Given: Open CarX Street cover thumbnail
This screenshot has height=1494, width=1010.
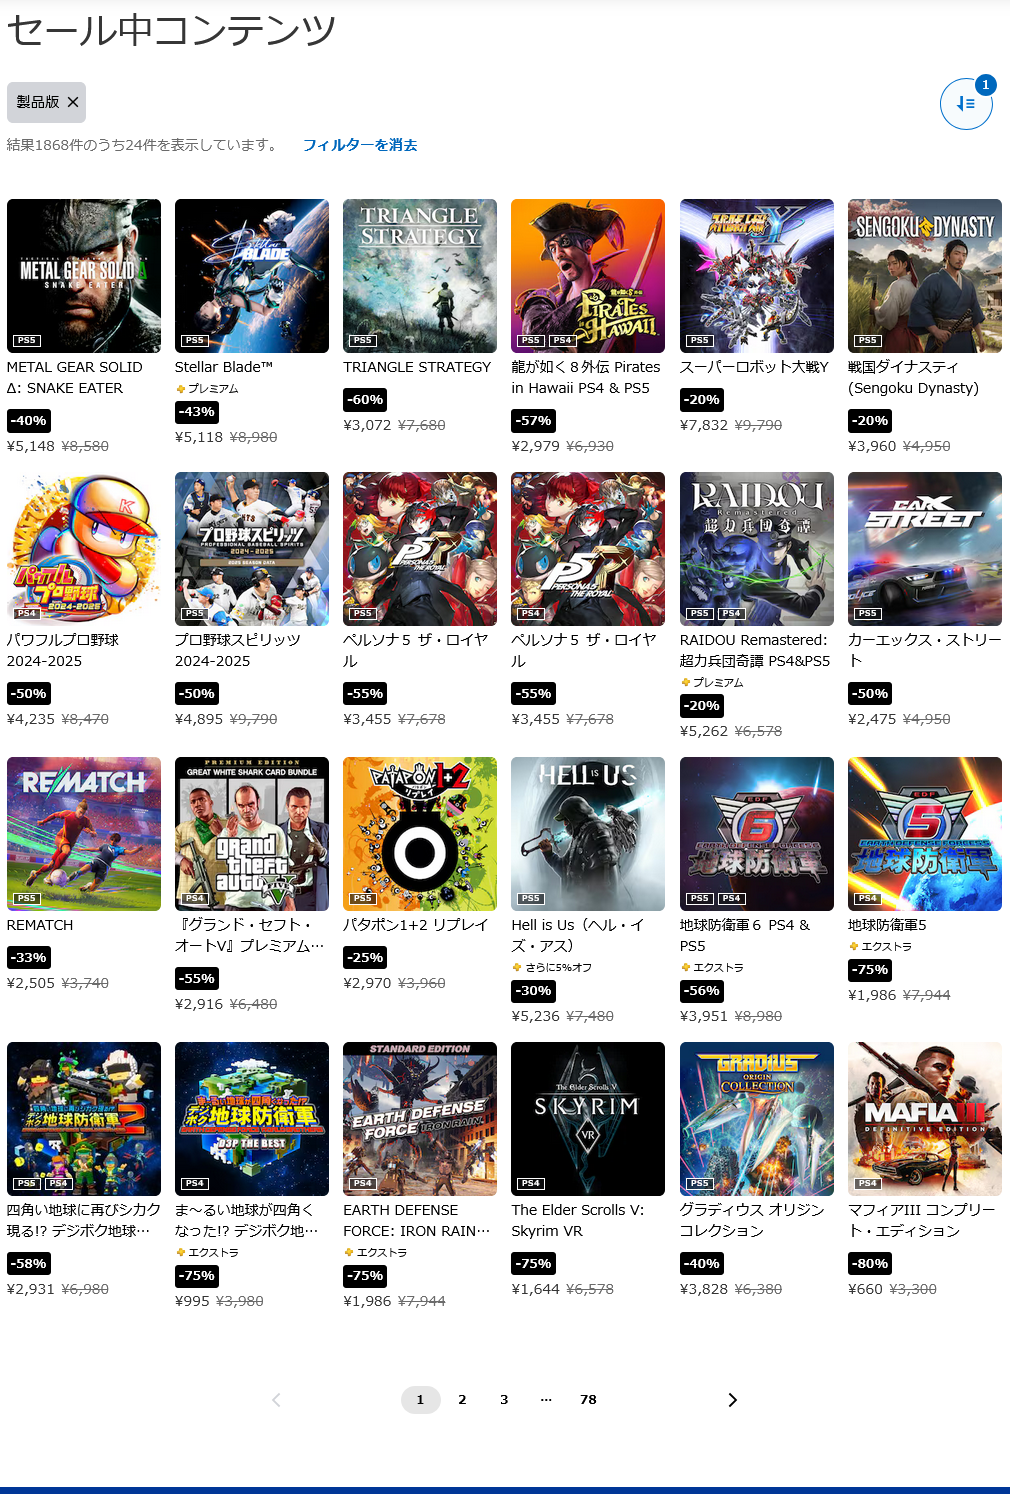Looking at the screenshot, I should [925, 549].
